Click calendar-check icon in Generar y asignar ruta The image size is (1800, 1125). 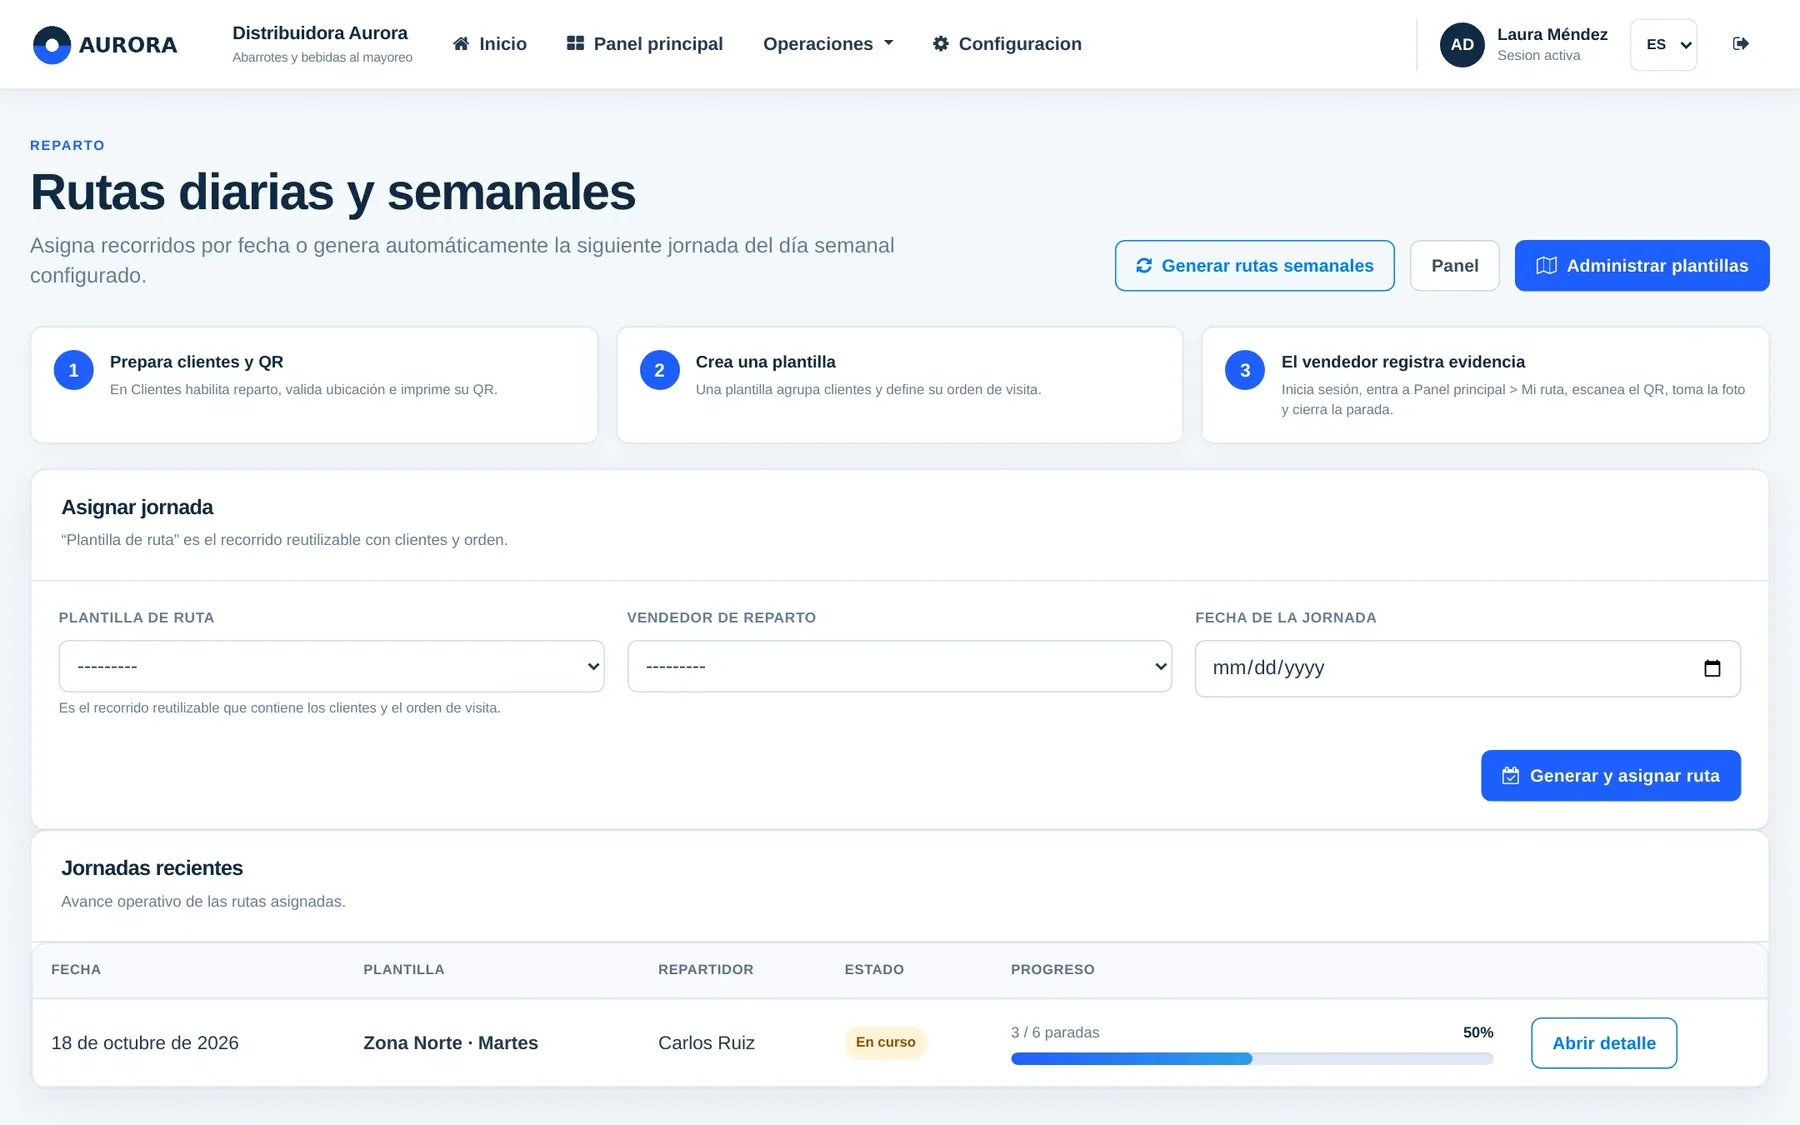point(1511,776)
